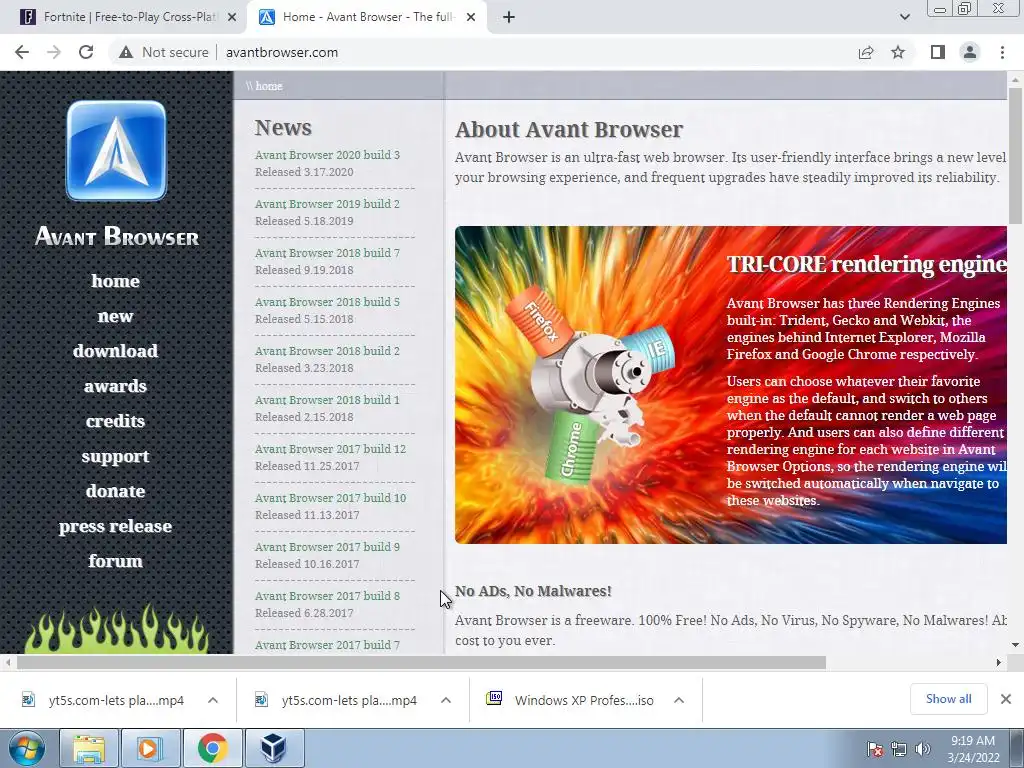The height and width of the screenshot is (768, 1024).
Task: Open the donate menu link
Action: [x=116, y=491]
